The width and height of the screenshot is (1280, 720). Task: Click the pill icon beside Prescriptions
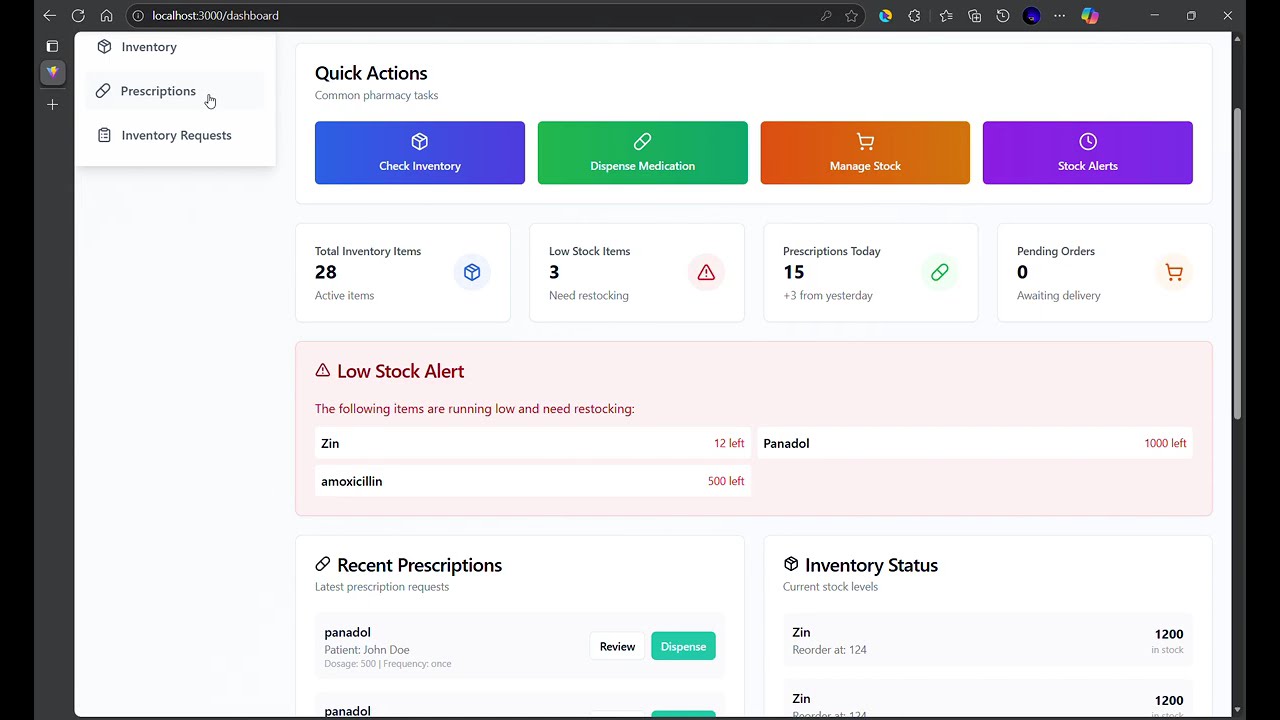[x=103, y=91]
